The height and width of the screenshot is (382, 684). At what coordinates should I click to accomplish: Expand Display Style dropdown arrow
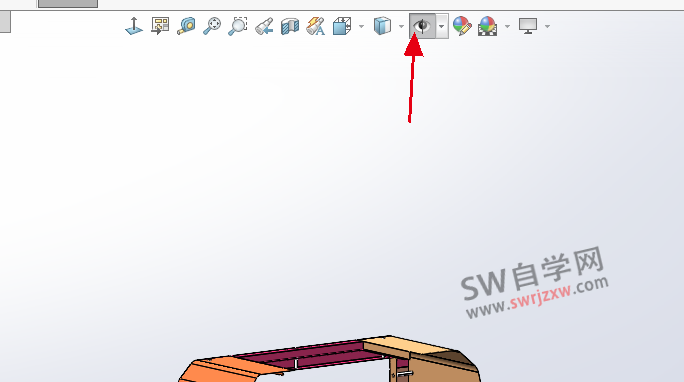click(401, 27)
